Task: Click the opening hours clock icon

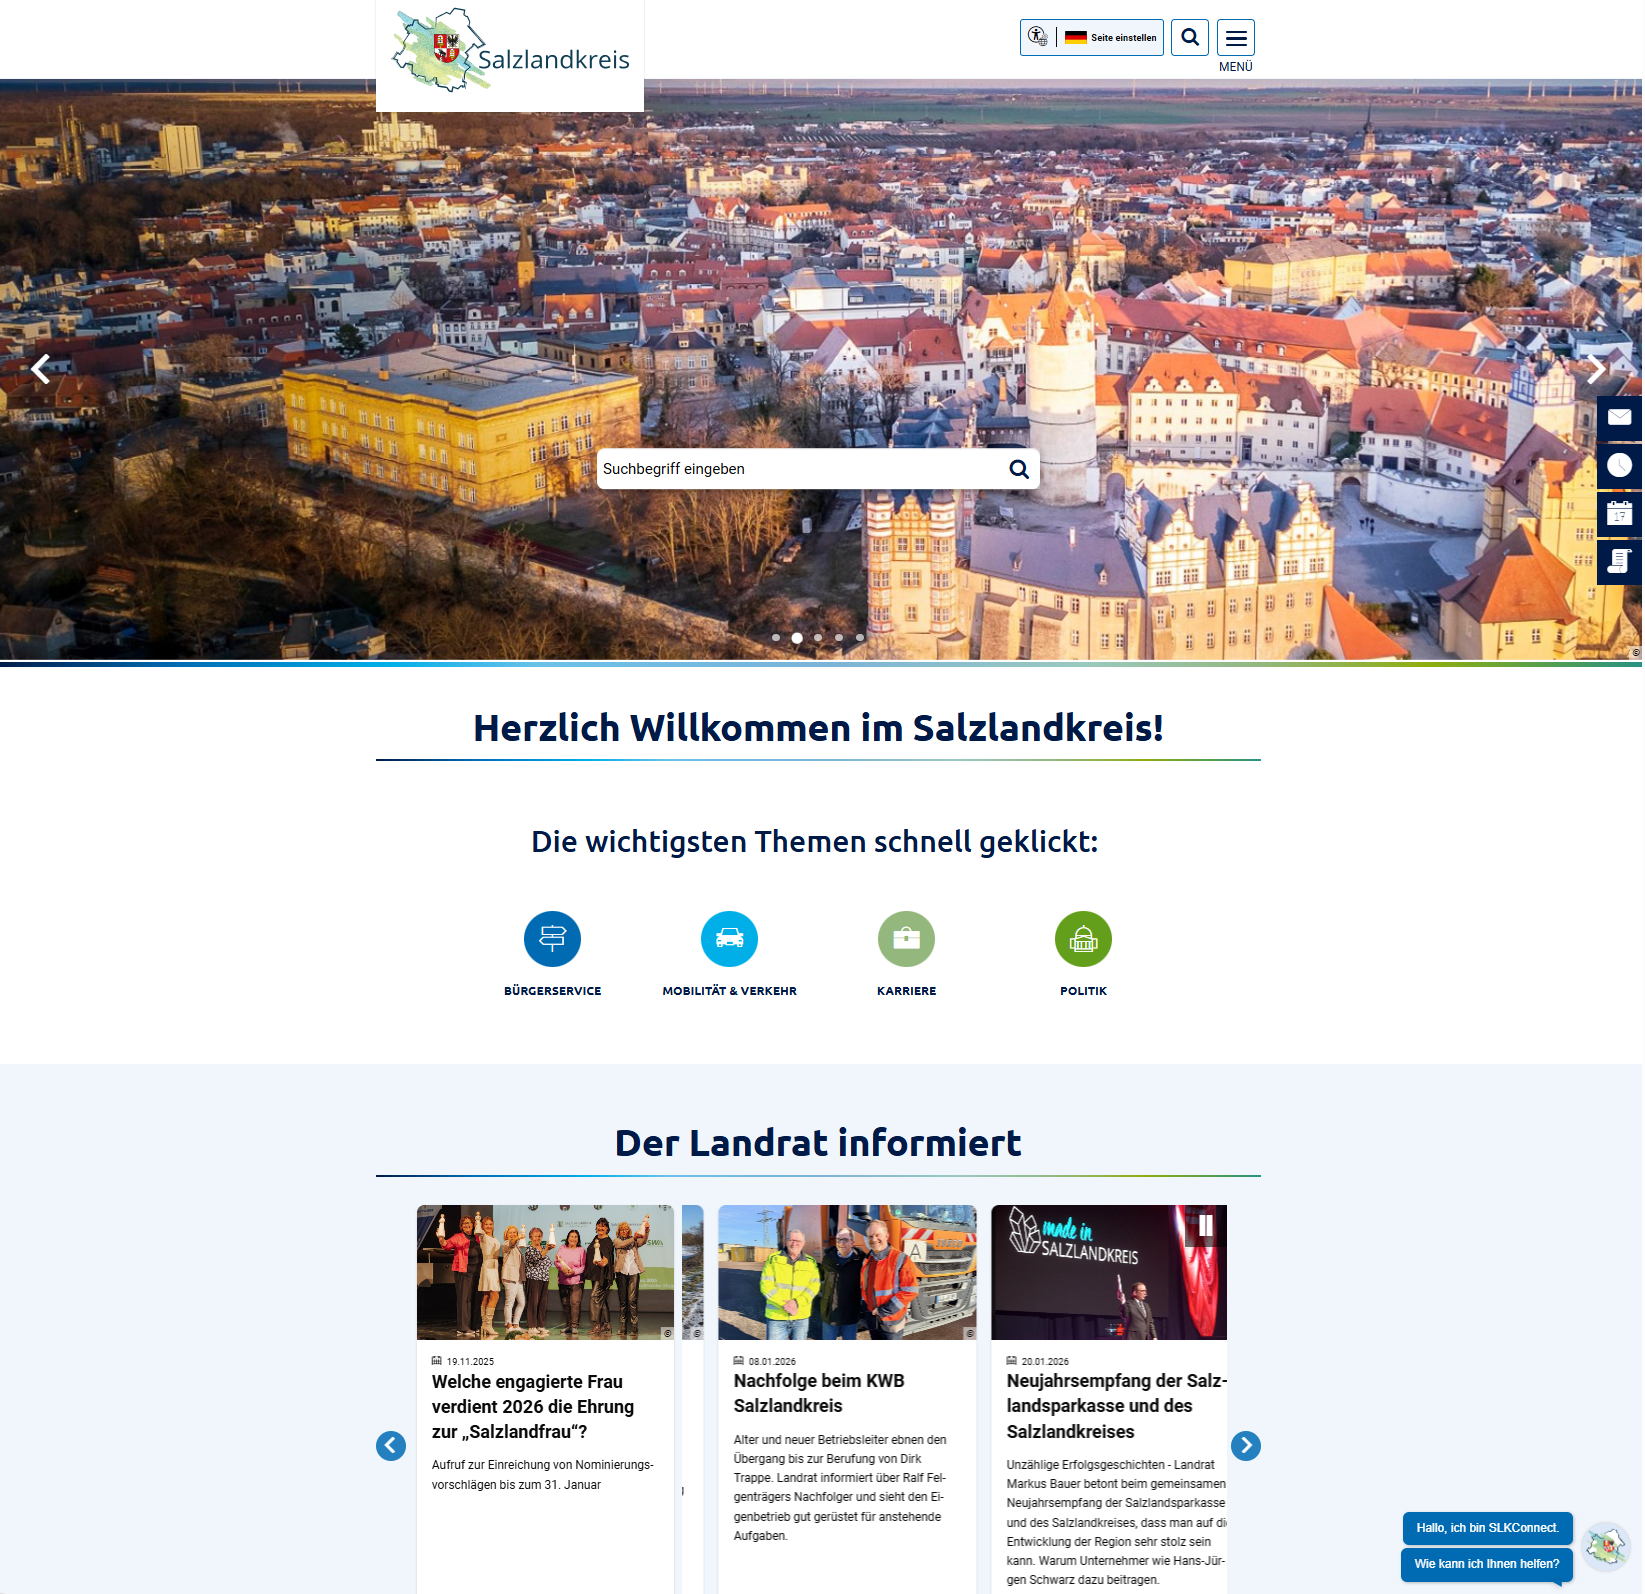Action: [x=1619, y=465]
